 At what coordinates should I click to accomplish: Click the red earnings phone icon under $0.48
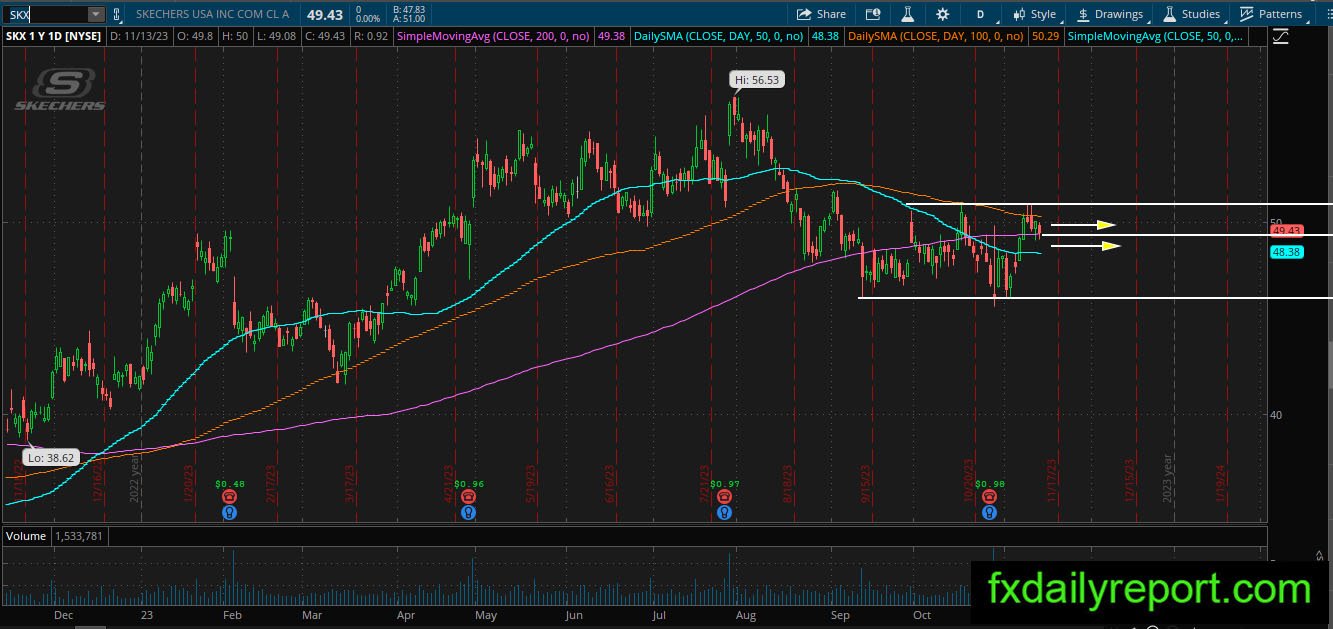(230, 497)
